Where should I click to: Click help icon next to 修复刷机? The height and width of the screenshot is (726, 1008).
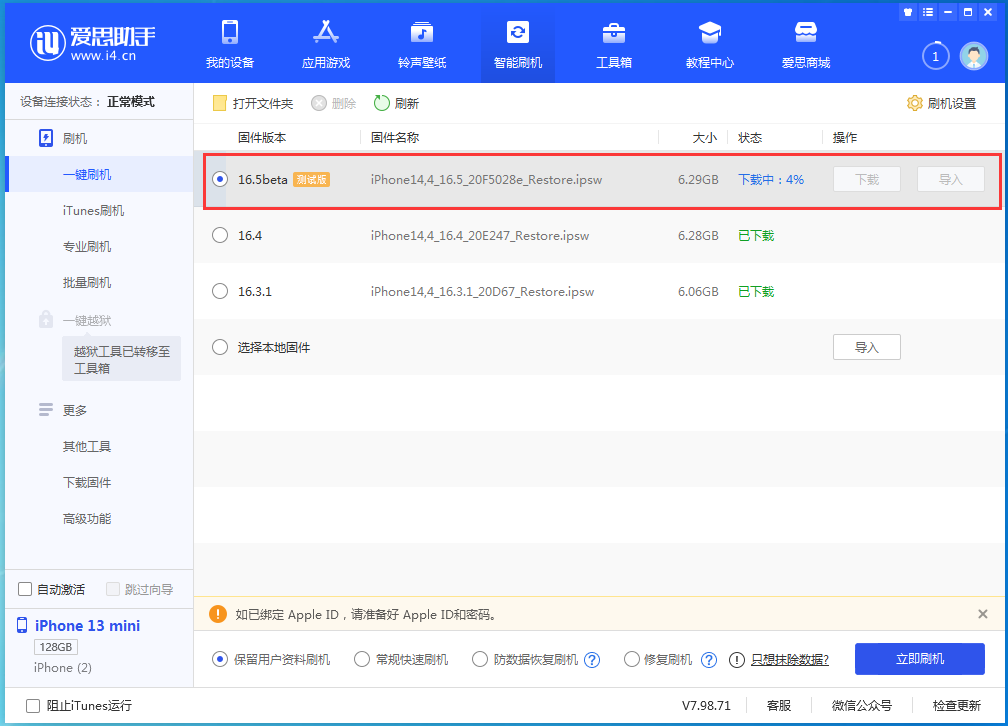pyautogui.click(x=708, y=660)
